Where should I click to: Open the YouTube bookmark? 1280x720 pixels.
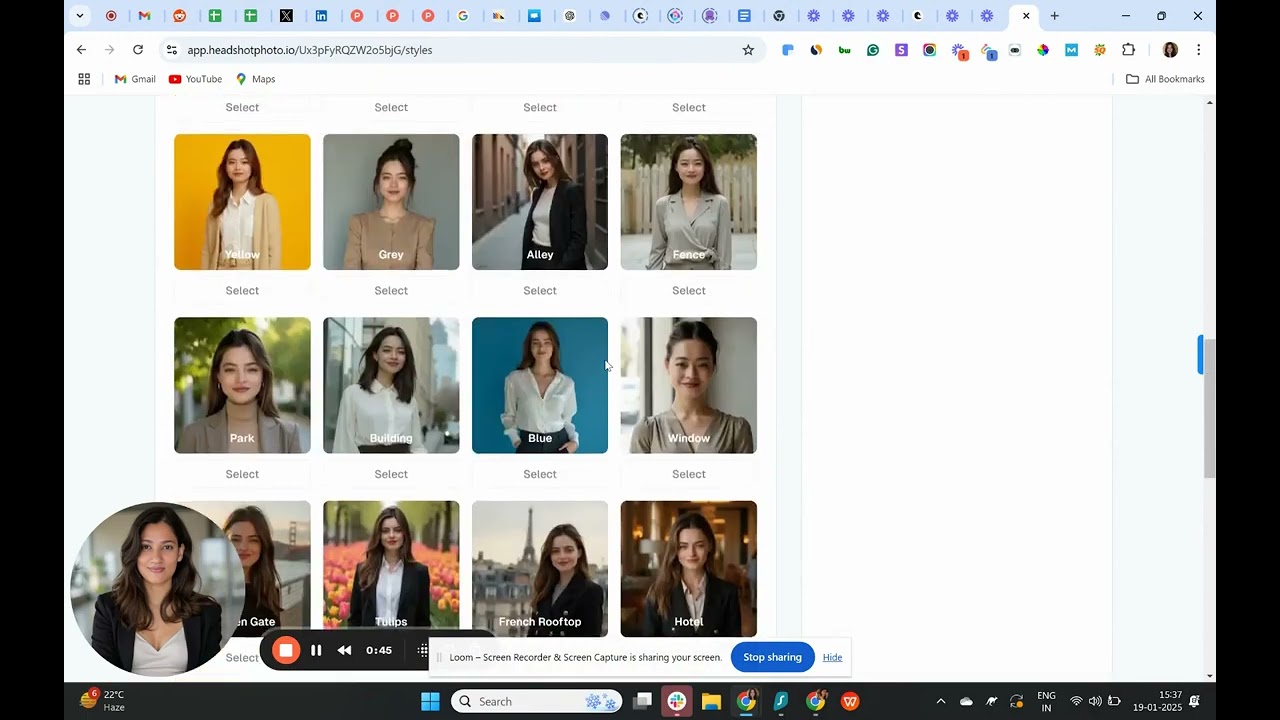click(x=195, y=79)
